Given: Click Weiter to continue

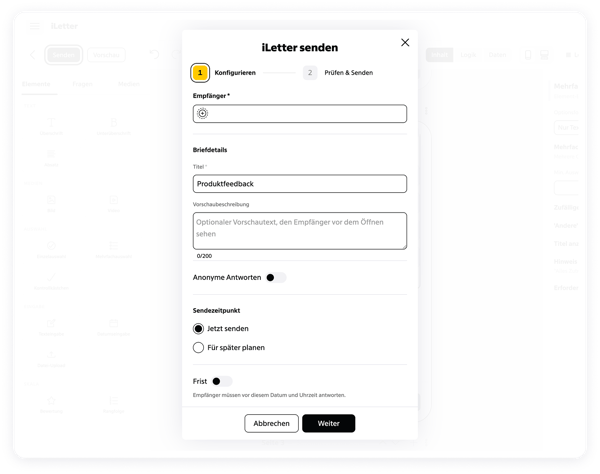Looking at the screenshot, I should click(328, 423).
